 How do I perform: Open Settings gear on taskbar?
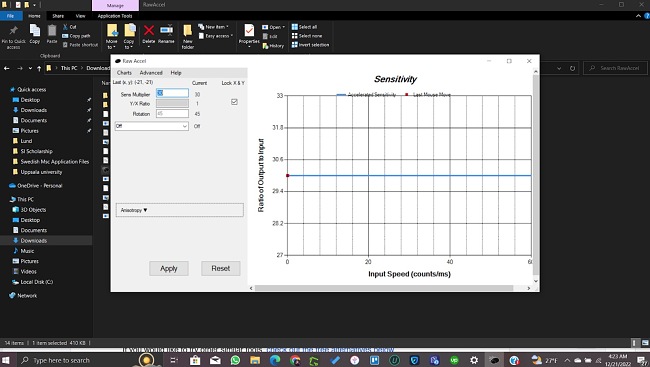tap(474, 360)
